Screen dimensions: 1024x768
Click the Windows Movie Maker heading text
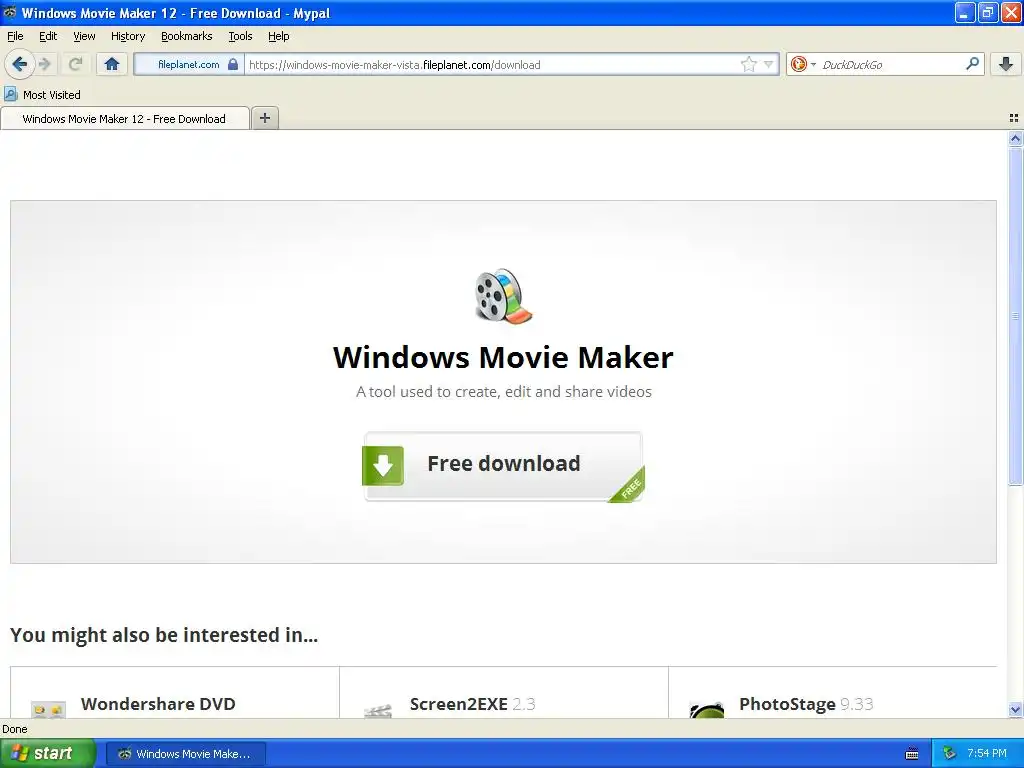tap(504, 357)
